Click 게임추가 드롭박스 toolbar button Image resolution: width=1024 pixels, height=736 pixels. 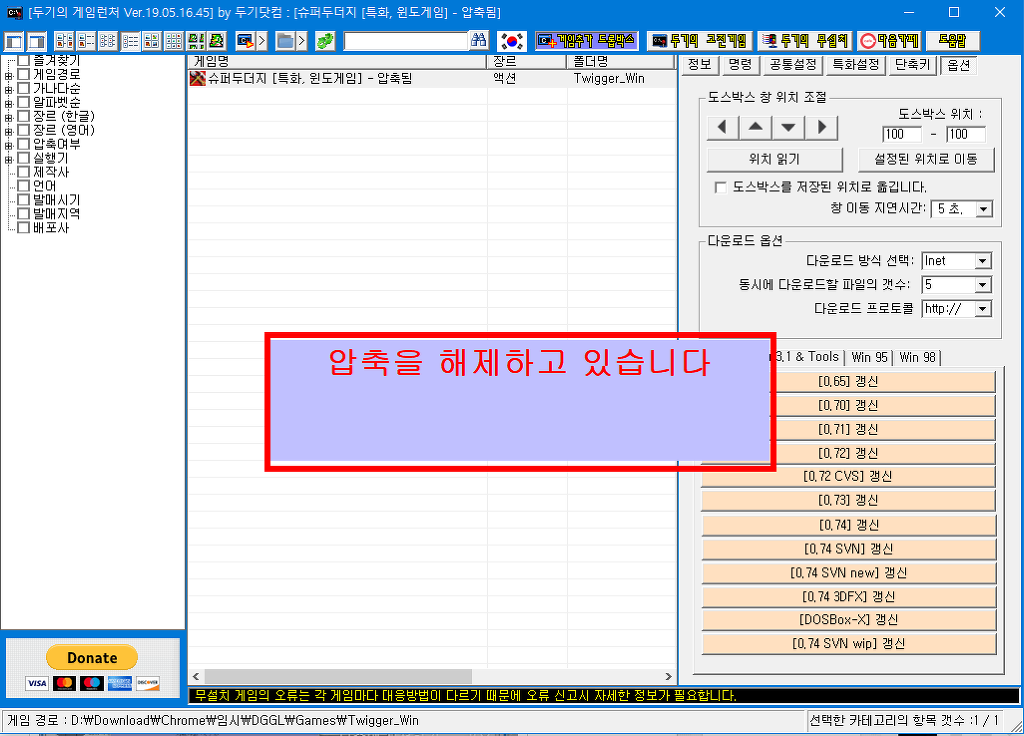[586, 41]
